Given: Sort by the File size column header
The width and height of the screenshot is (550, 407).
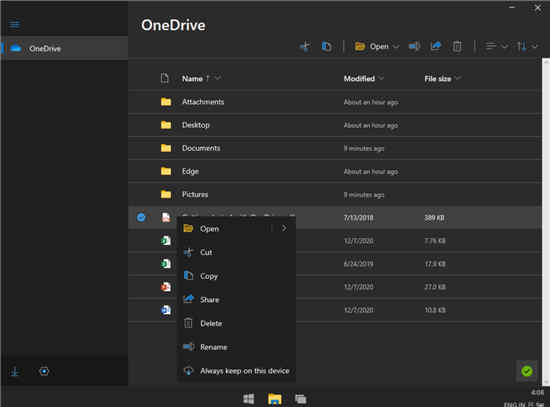Looking at the screenshot, I should click(438, 79).
